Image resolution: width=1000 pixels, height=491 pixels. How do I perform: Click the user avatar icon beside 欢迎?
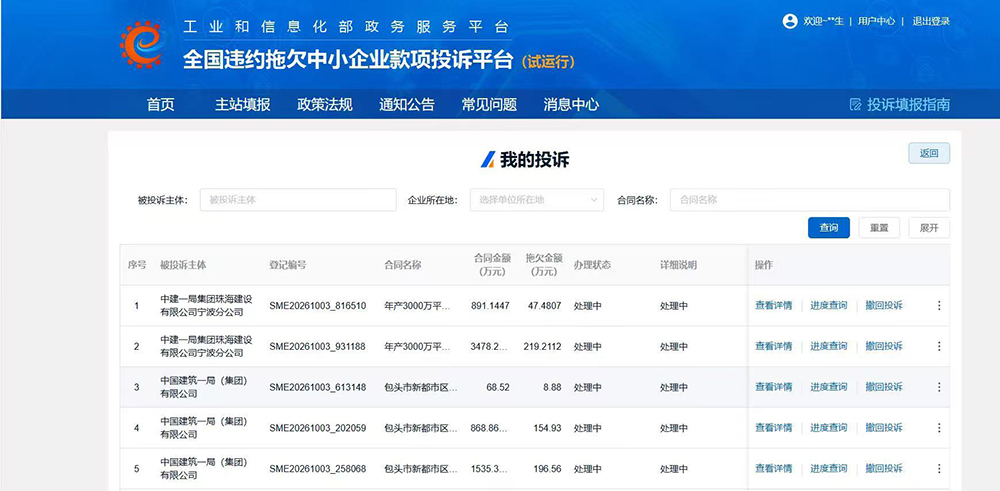click(x=790, y=21)
